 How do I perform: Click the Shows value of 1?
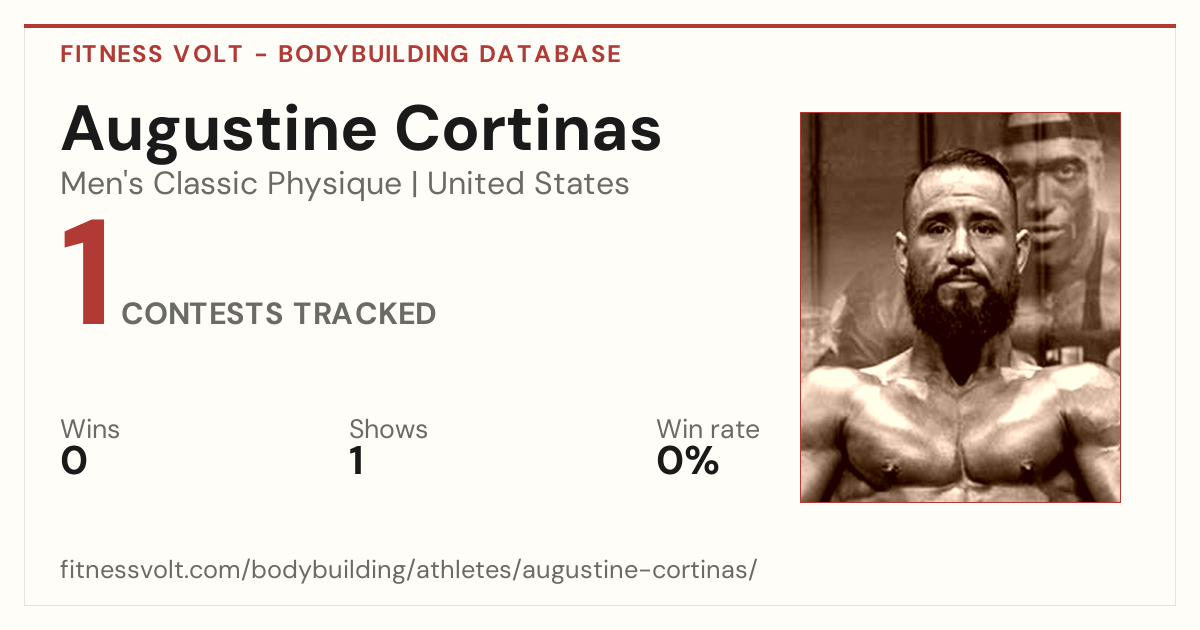coord(356,461)
